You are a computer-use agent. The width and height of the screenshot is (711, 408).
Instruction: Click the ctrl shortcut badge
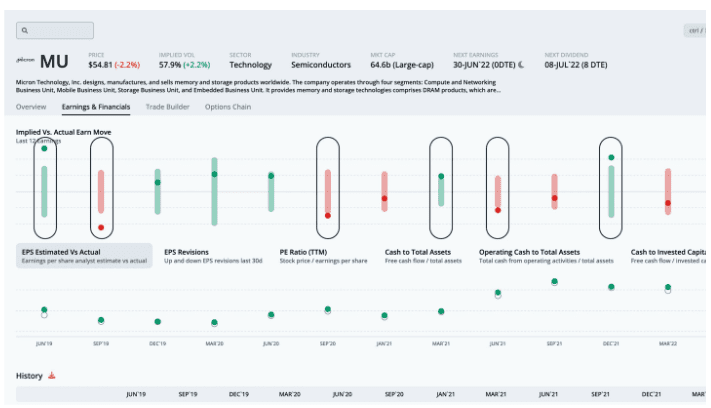click(694, 31)
